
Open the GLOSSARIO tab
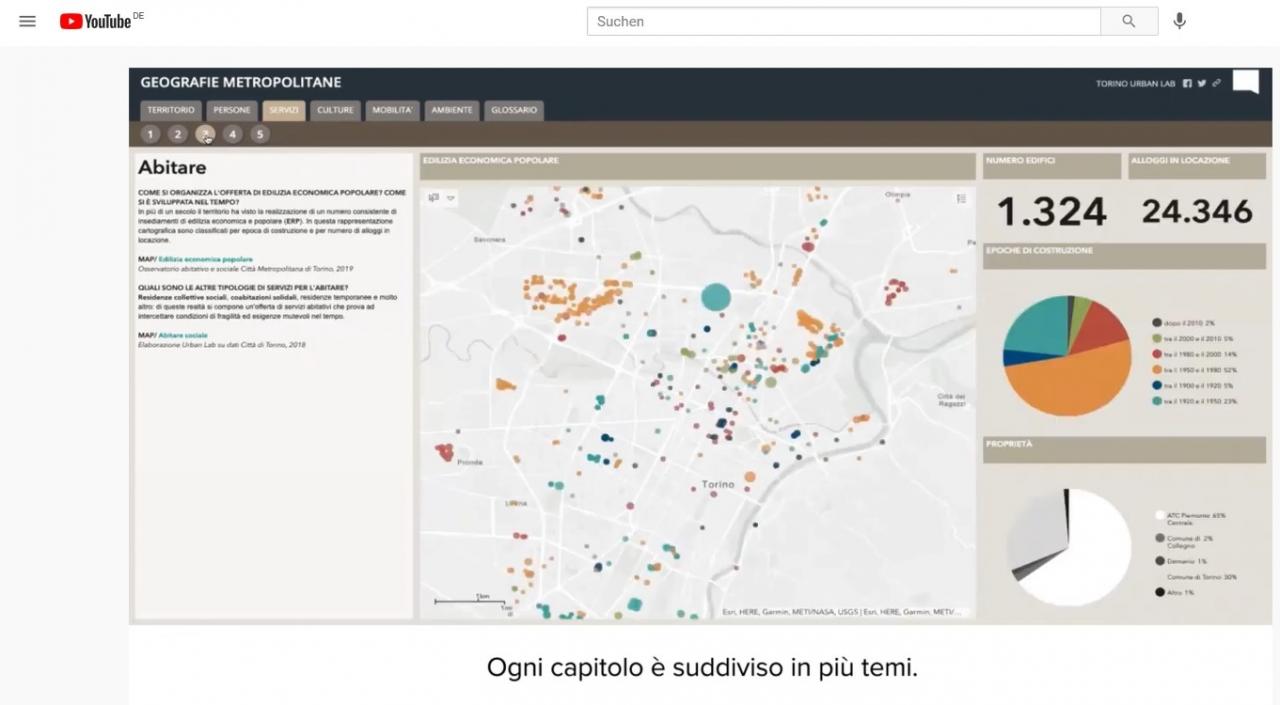514,110
